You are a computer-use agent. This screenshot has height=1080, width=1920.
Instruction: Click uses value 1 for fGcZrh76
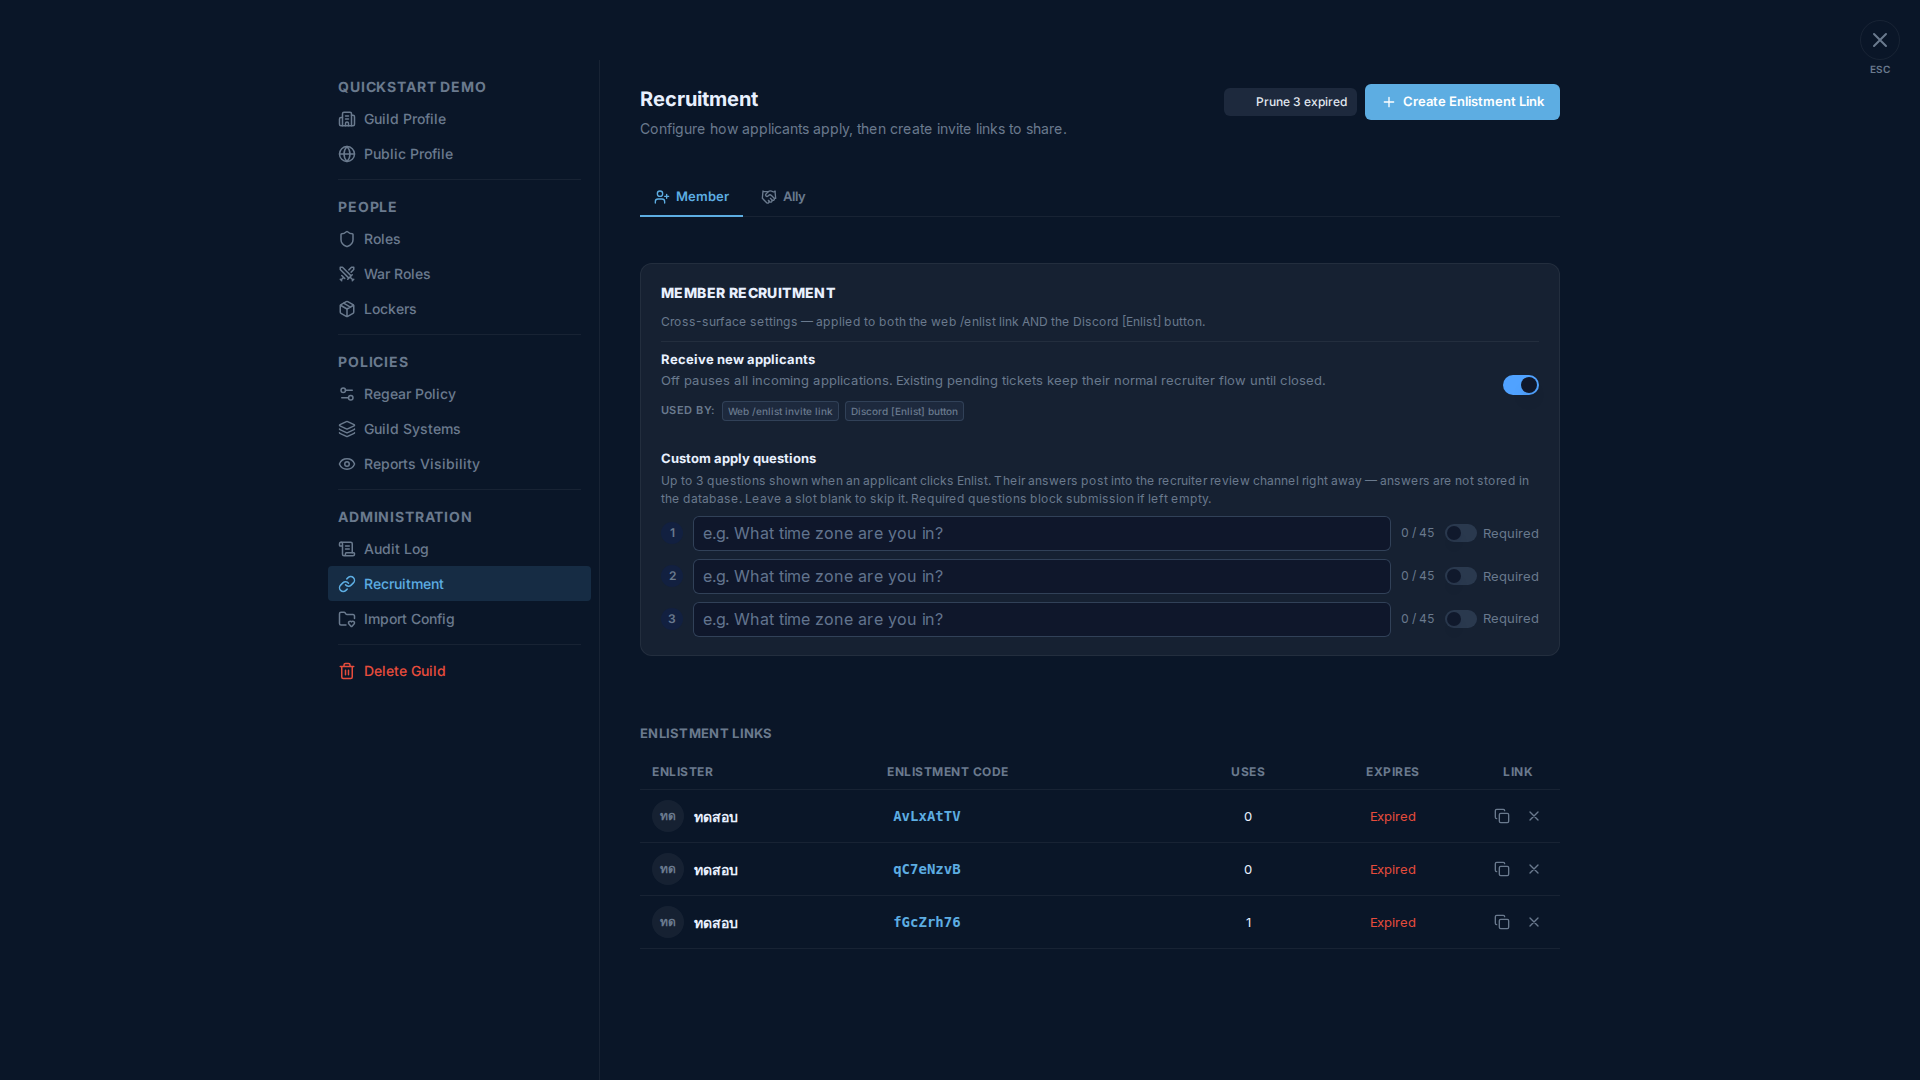pos(1248,923)
